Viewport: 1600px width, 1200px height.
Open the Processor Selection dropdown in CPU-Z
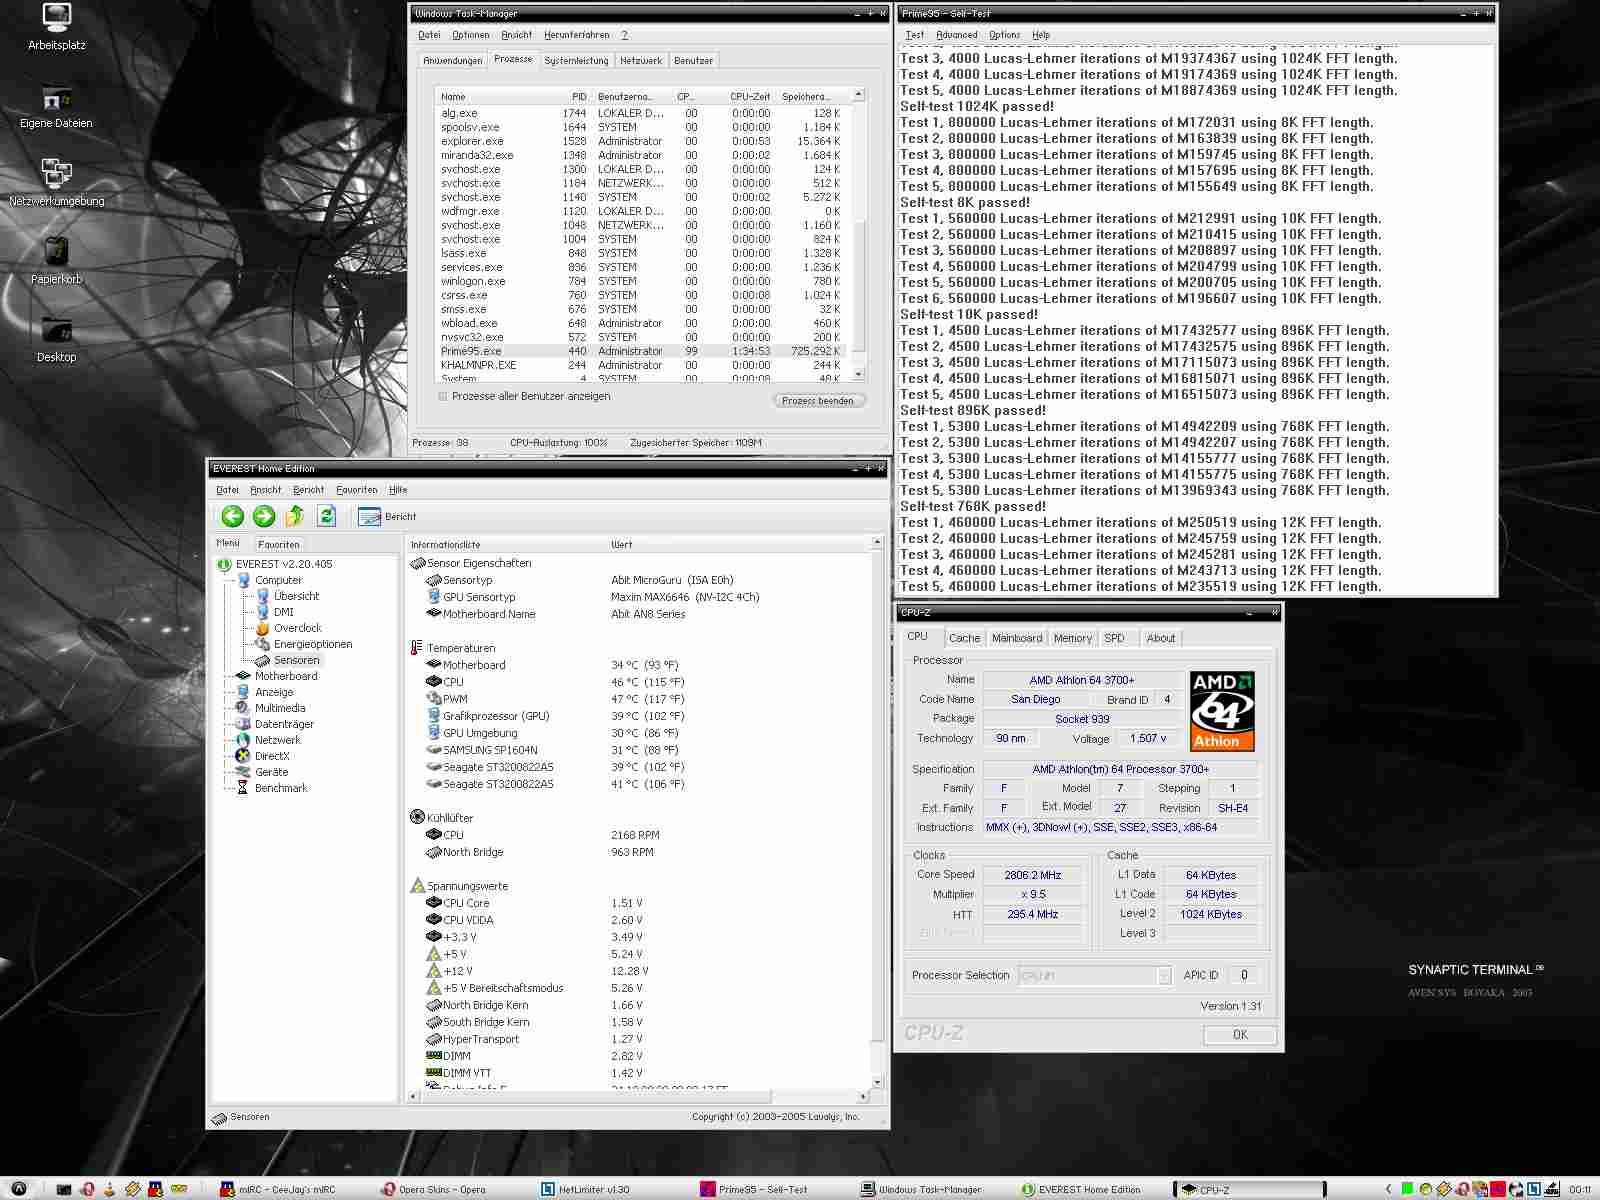pyautogui.click(x=1164, y=975)
